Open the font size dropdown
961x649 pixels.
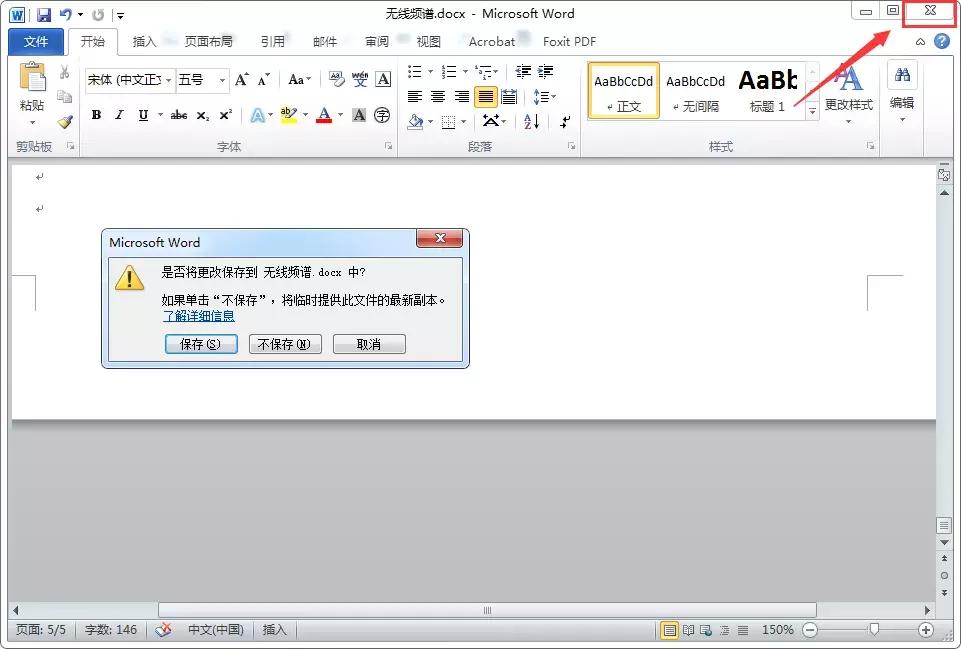click(222, 79)
